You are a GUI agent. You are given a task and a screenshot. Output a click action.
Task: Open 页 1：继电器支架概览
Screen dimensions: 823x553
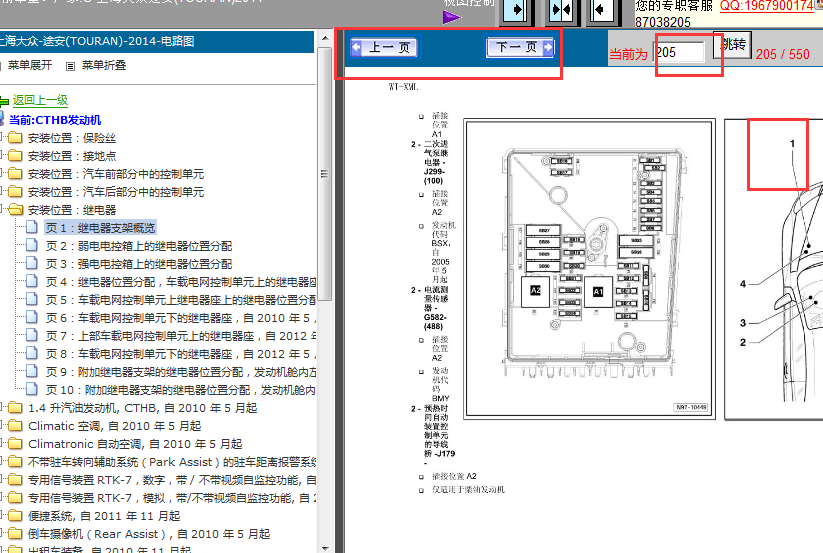(100, 228)
